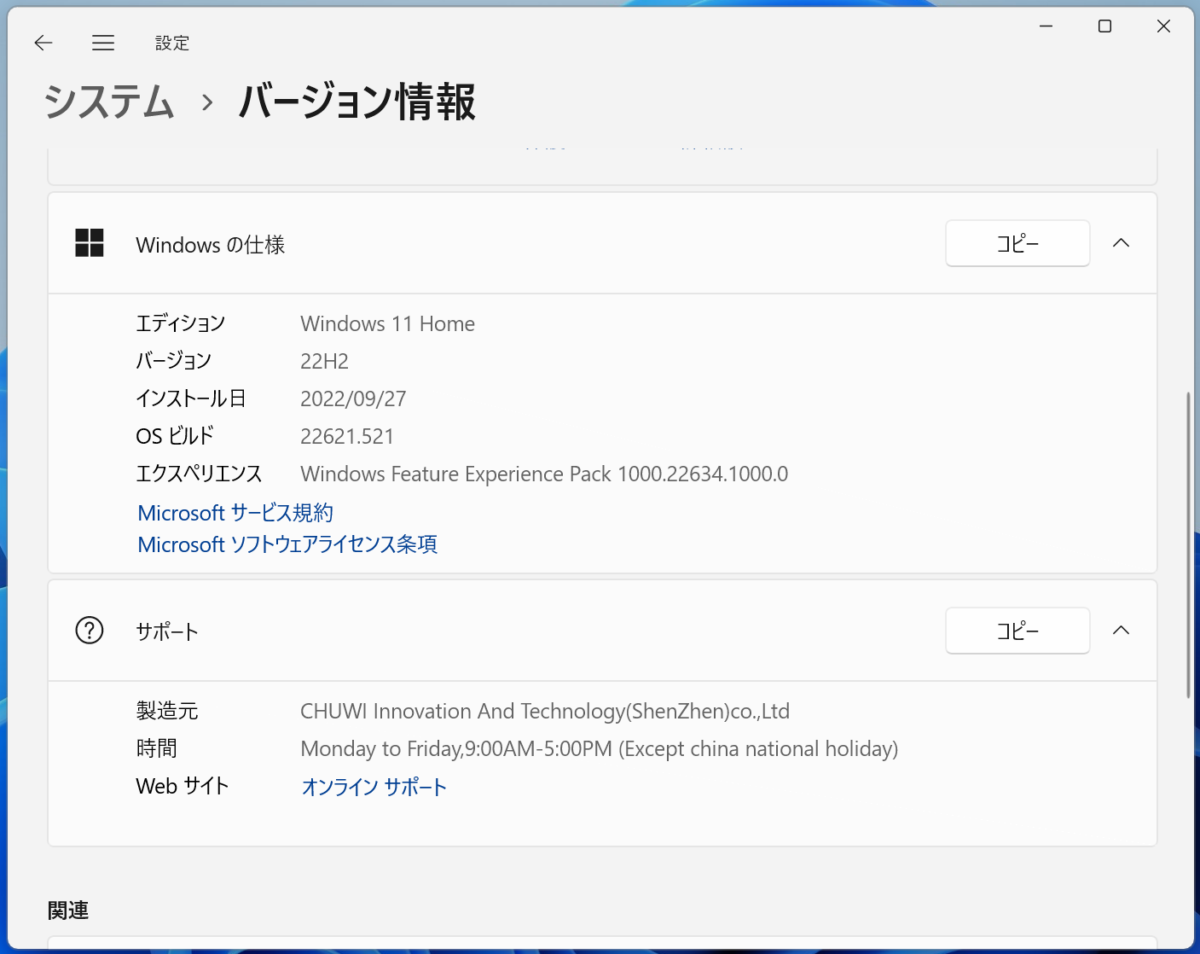Collapse the サポート section

pyautogui.click(x=1121, y=630)
